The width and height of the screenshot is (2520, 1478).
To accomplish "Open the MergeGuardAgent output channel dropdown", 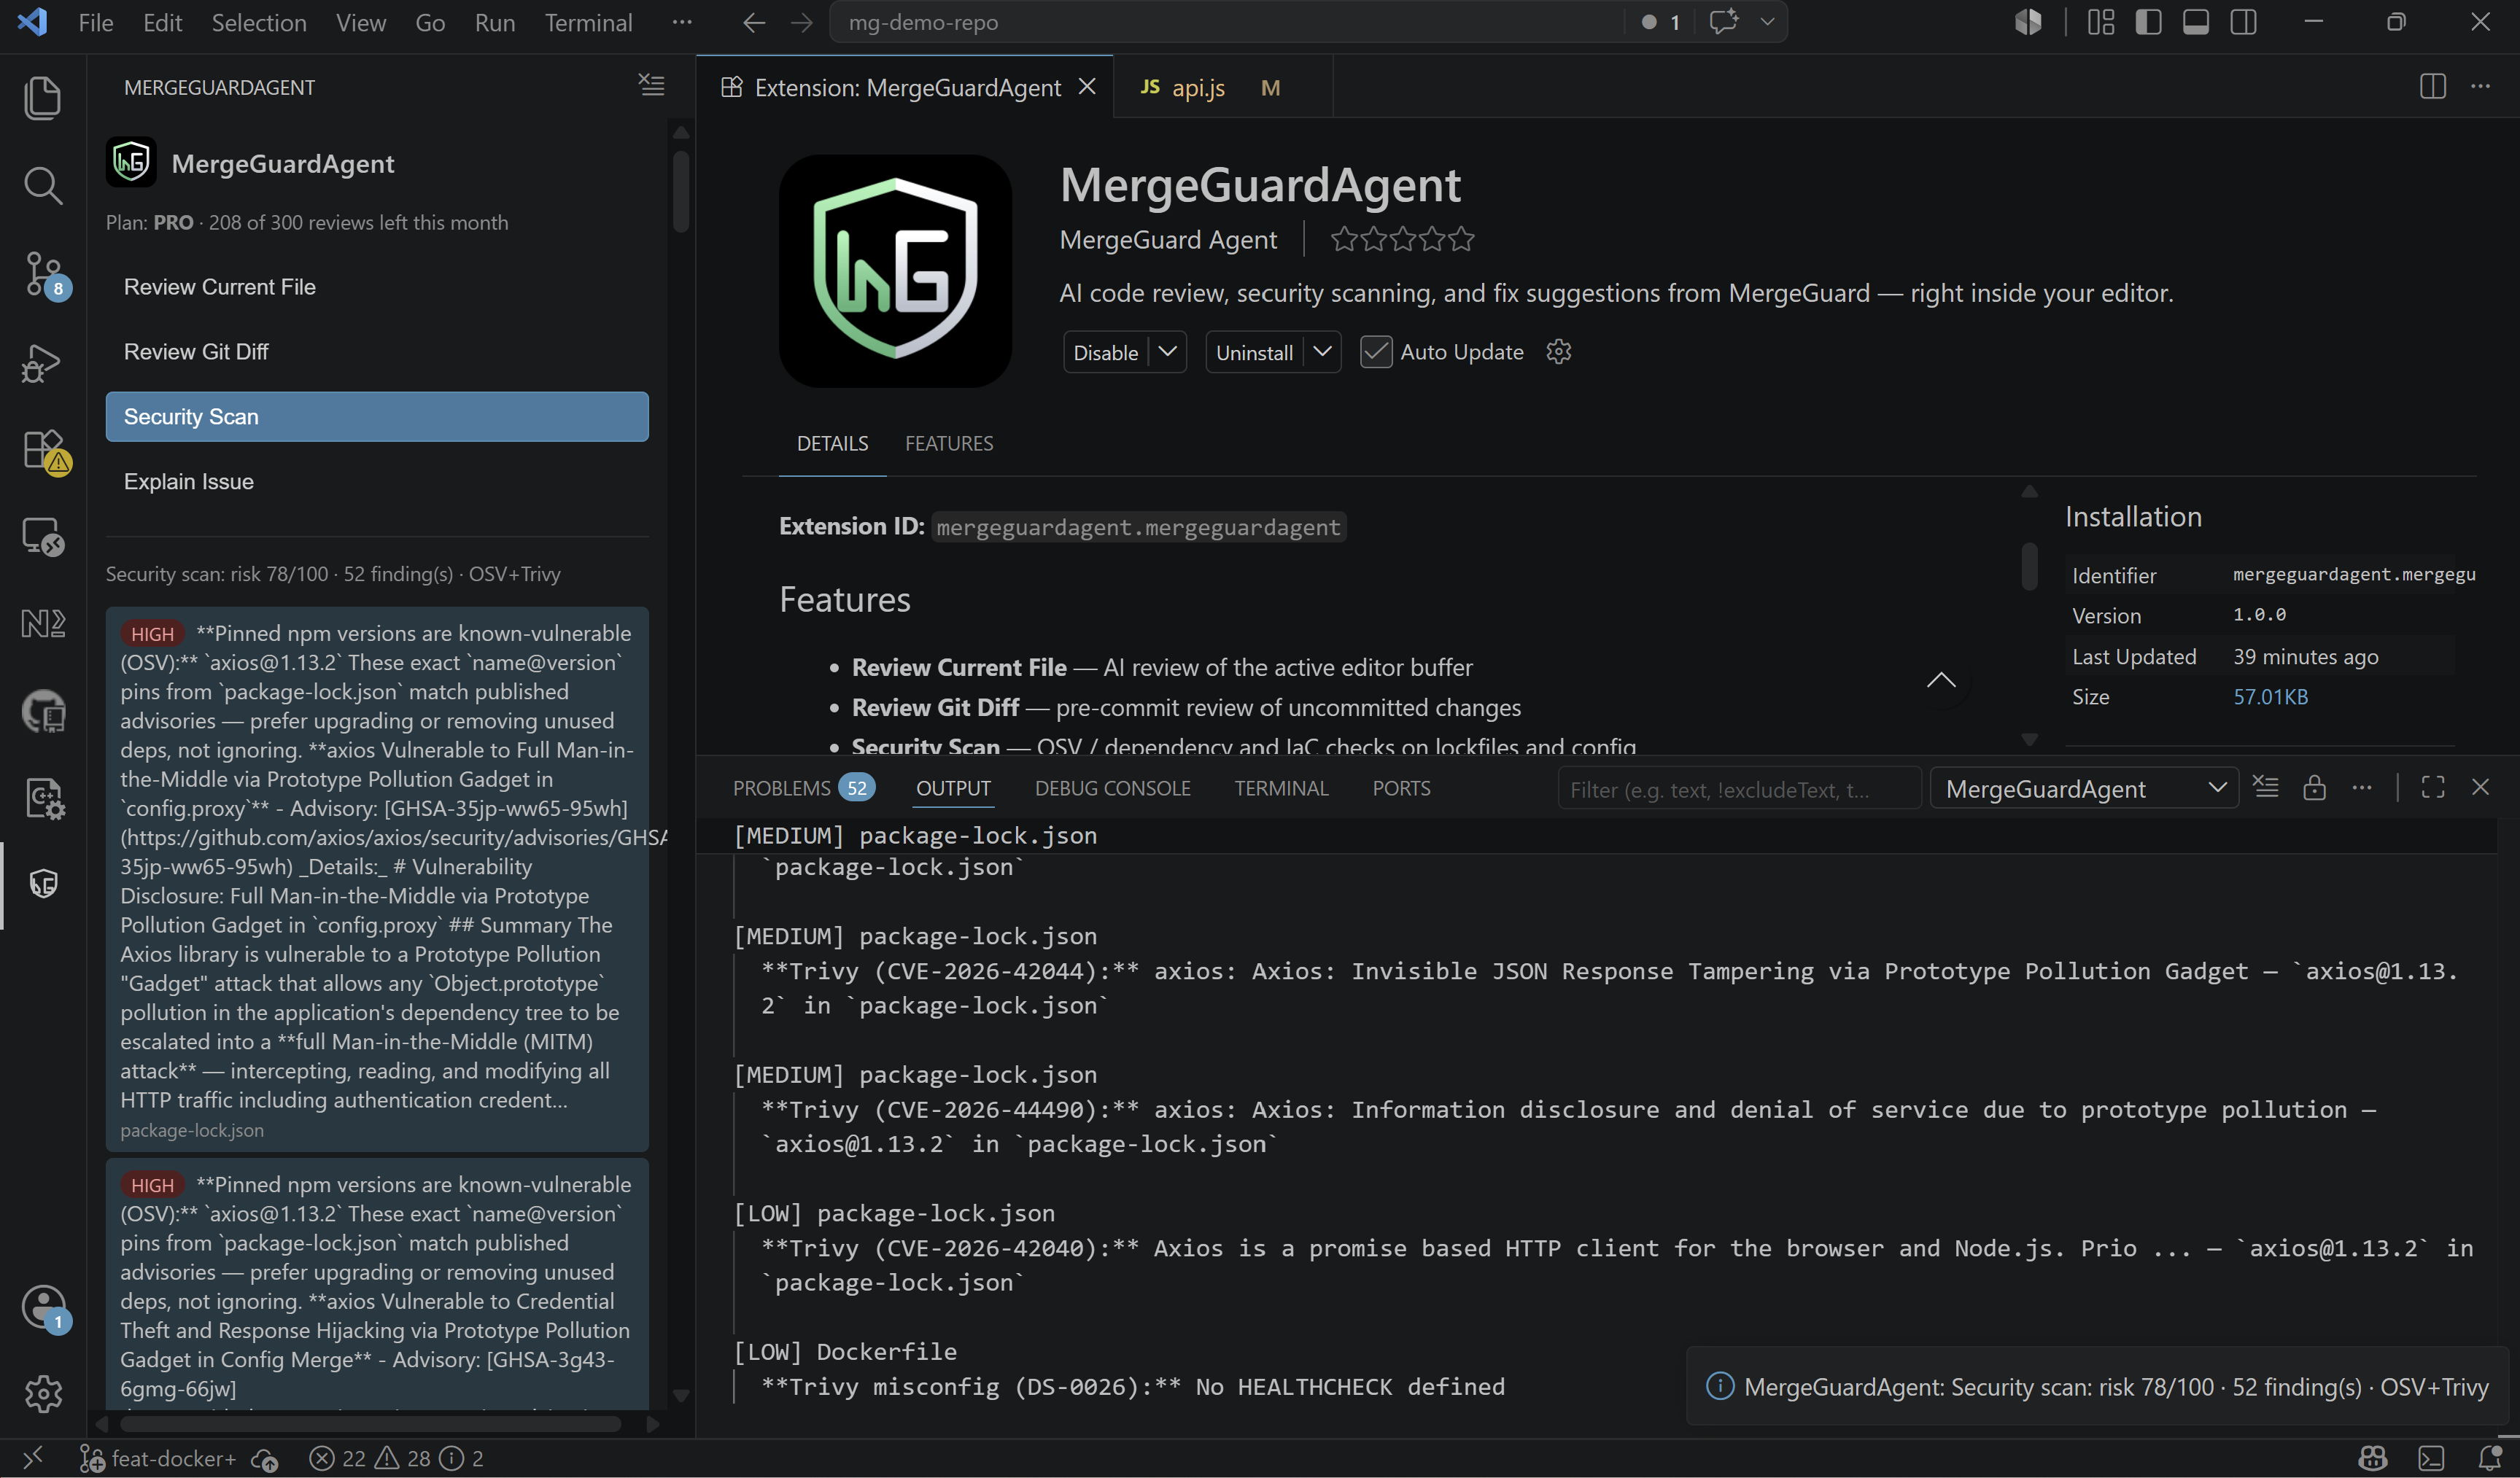I will [2084, 789].
